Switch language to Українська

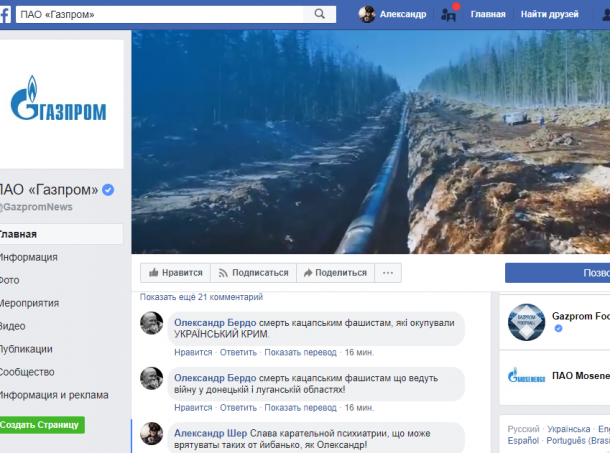[568, 429]
